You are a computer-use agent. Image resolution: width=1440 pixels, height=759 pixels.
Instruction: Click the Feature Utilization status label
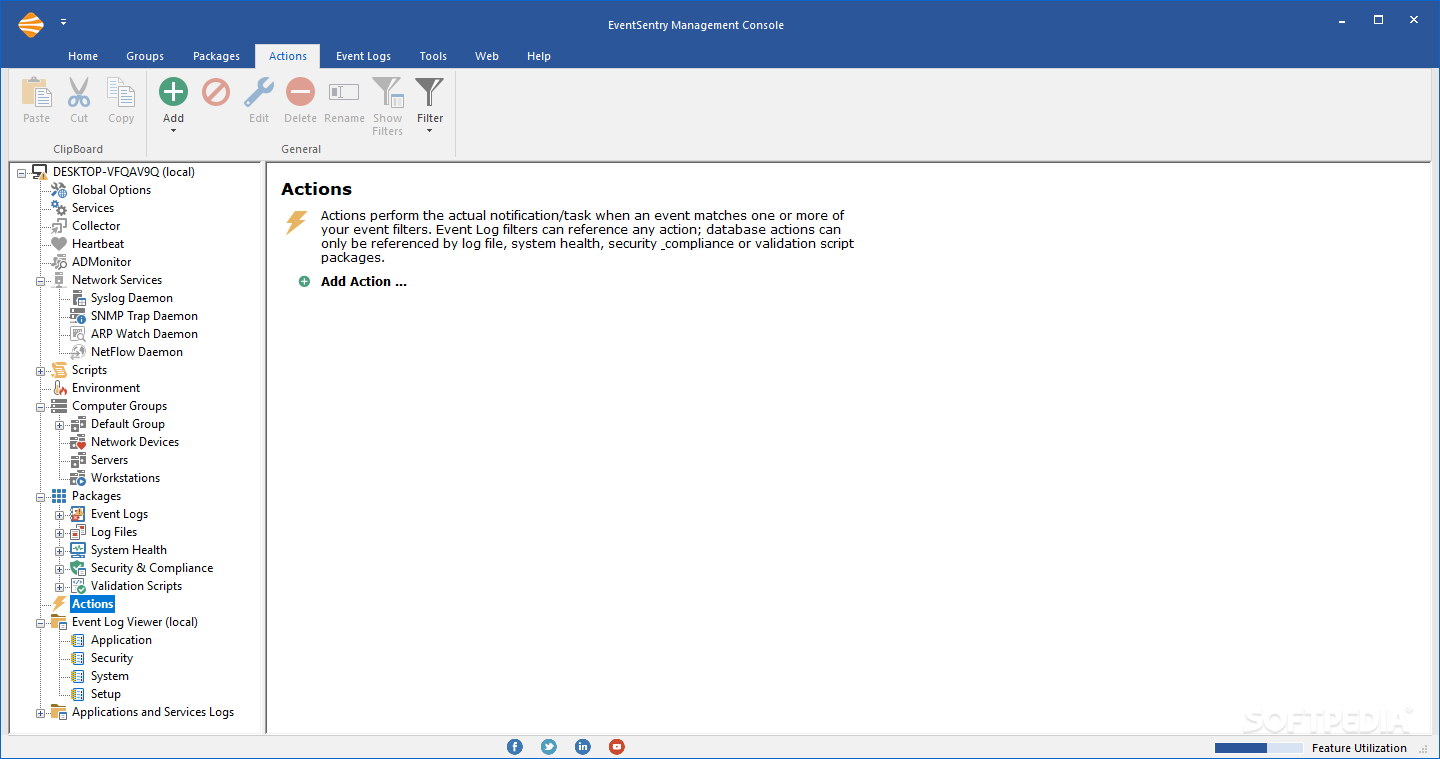1359,748
